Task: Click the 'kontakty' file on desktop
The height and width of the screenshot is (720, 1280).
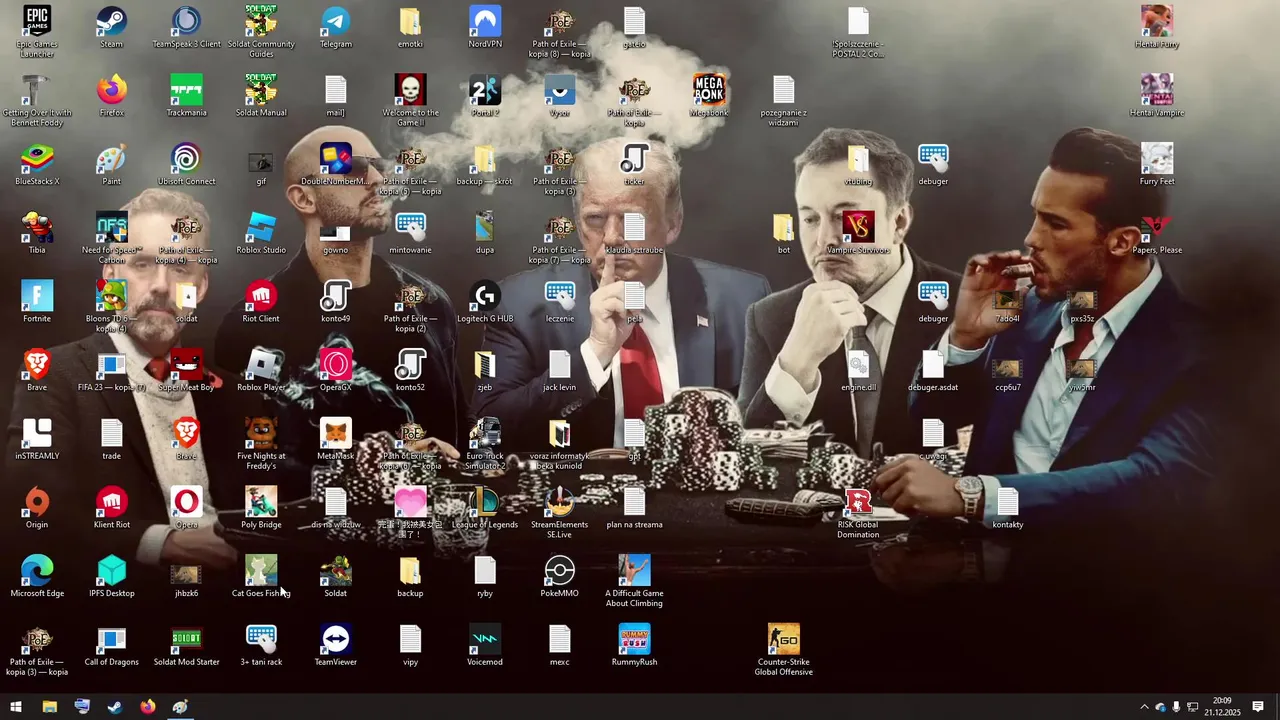Action: coord(1007,508)
